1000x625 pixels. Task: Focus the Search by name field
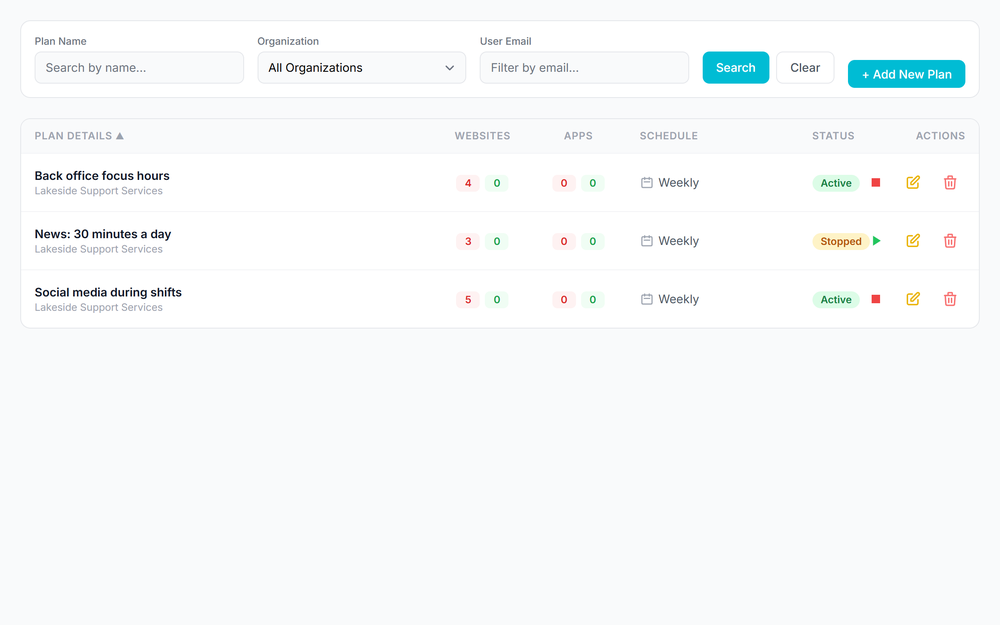click(x=139, y=68)
